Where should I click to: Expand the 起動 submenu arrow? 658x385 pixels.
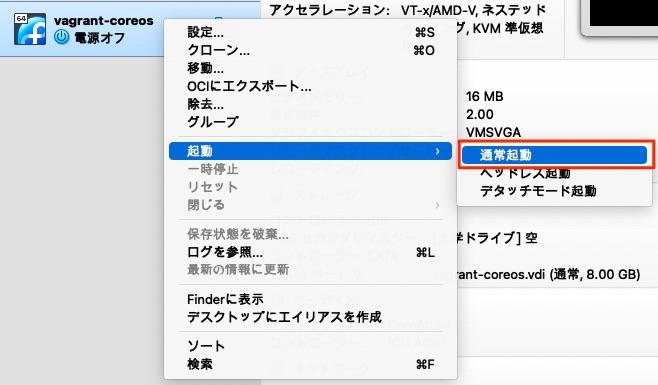tap(437, 151)
